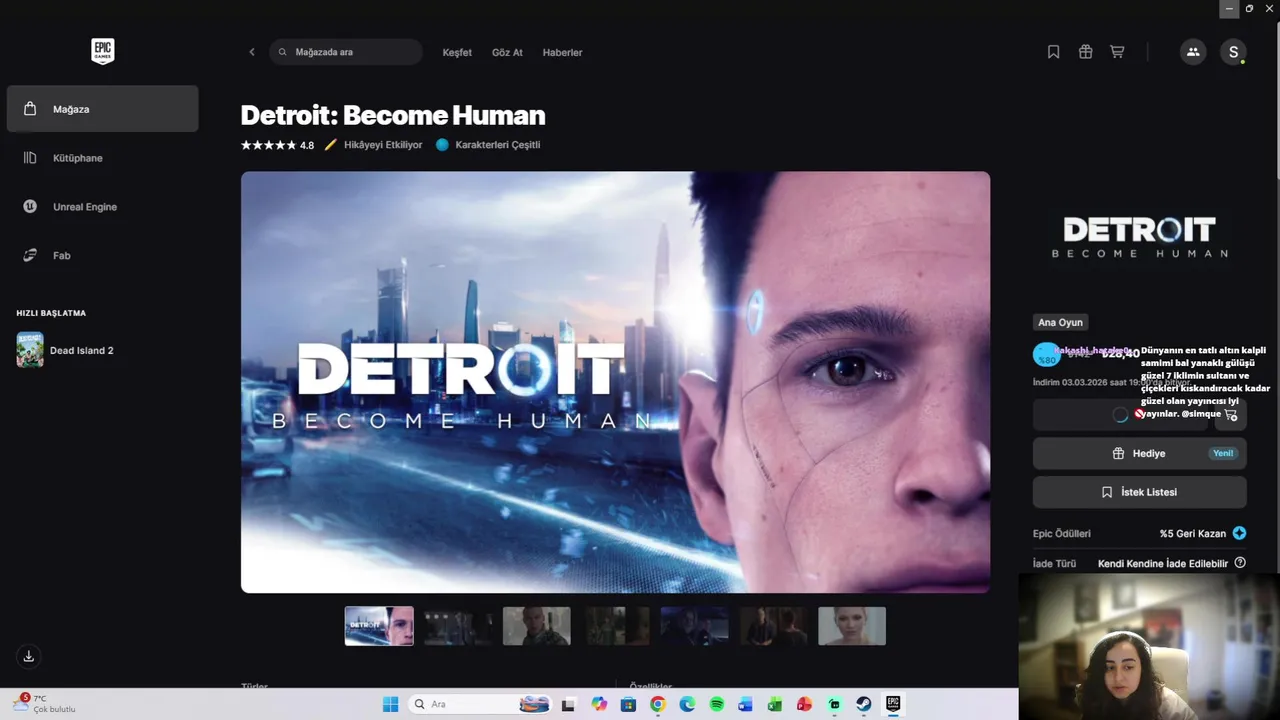Click Kendi Kendine İade Edilebilir text

pos(1162,564)
